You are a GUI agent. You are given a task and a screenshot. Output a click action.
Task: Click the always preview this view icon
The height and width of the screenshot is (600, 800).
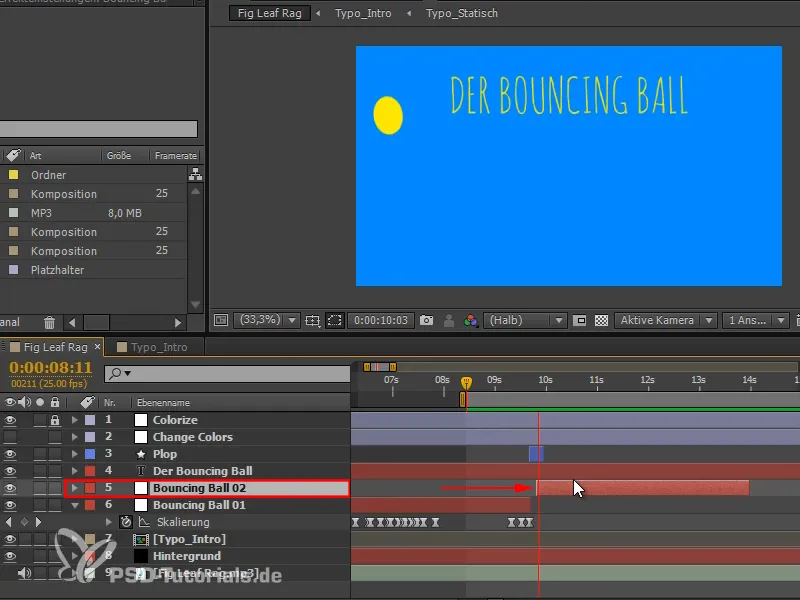point(221,320)
